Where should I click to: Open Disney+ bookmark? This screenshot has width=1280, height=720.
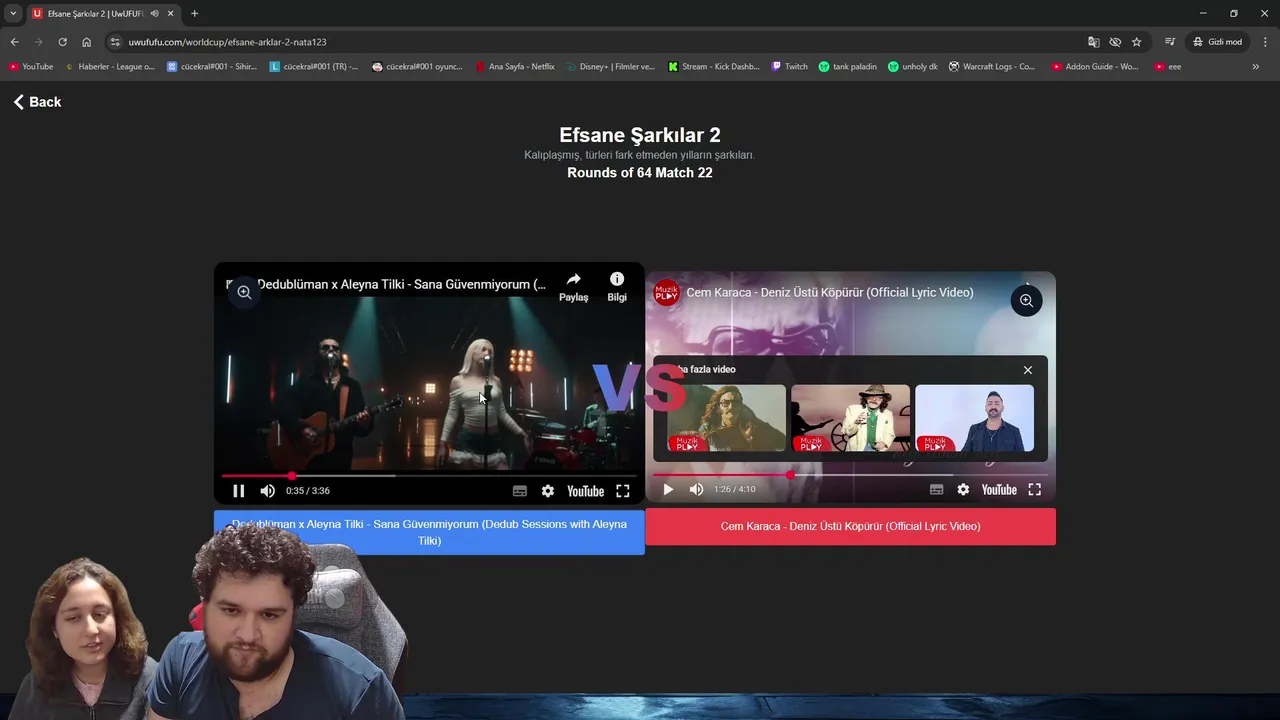[610, 67]
